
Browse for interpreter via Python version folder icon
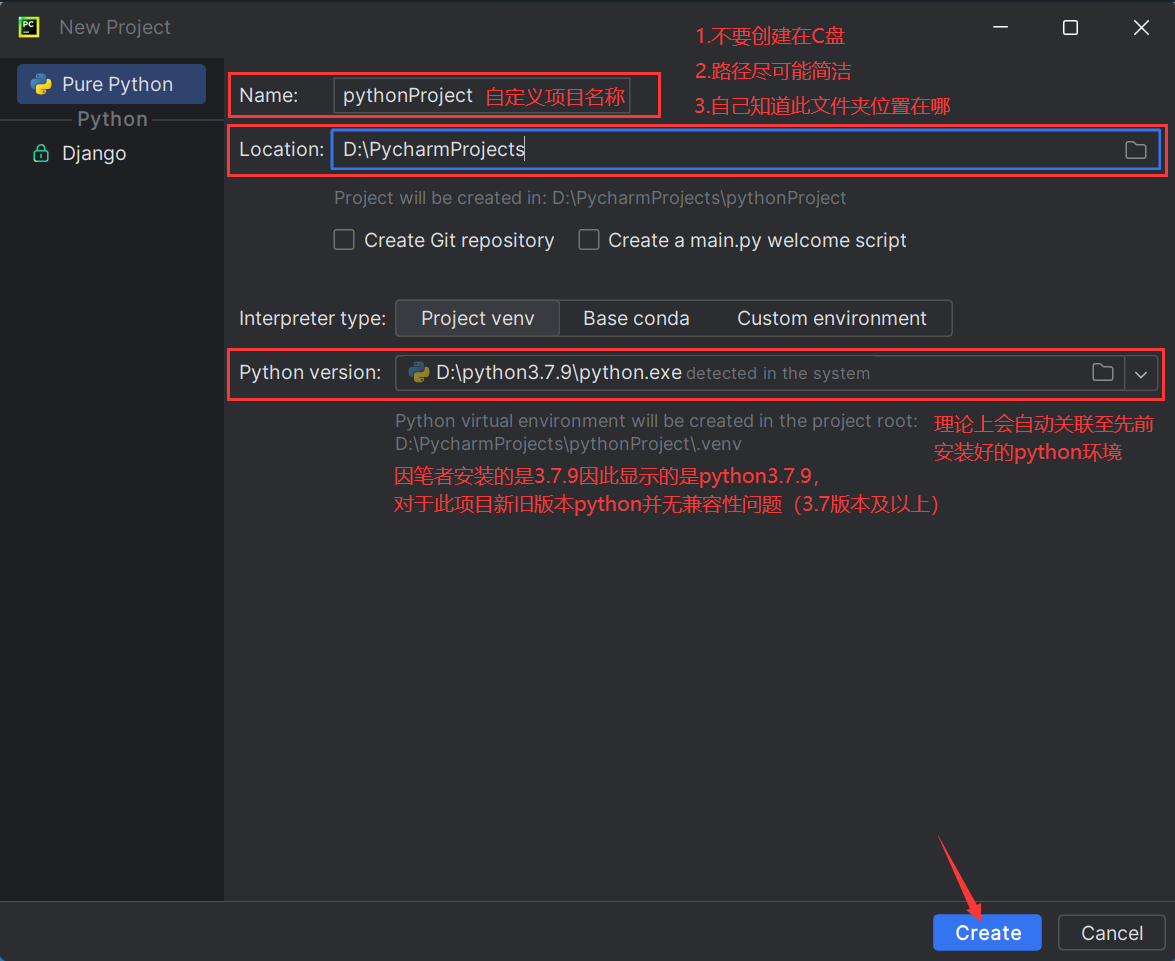coord(1102,373)
